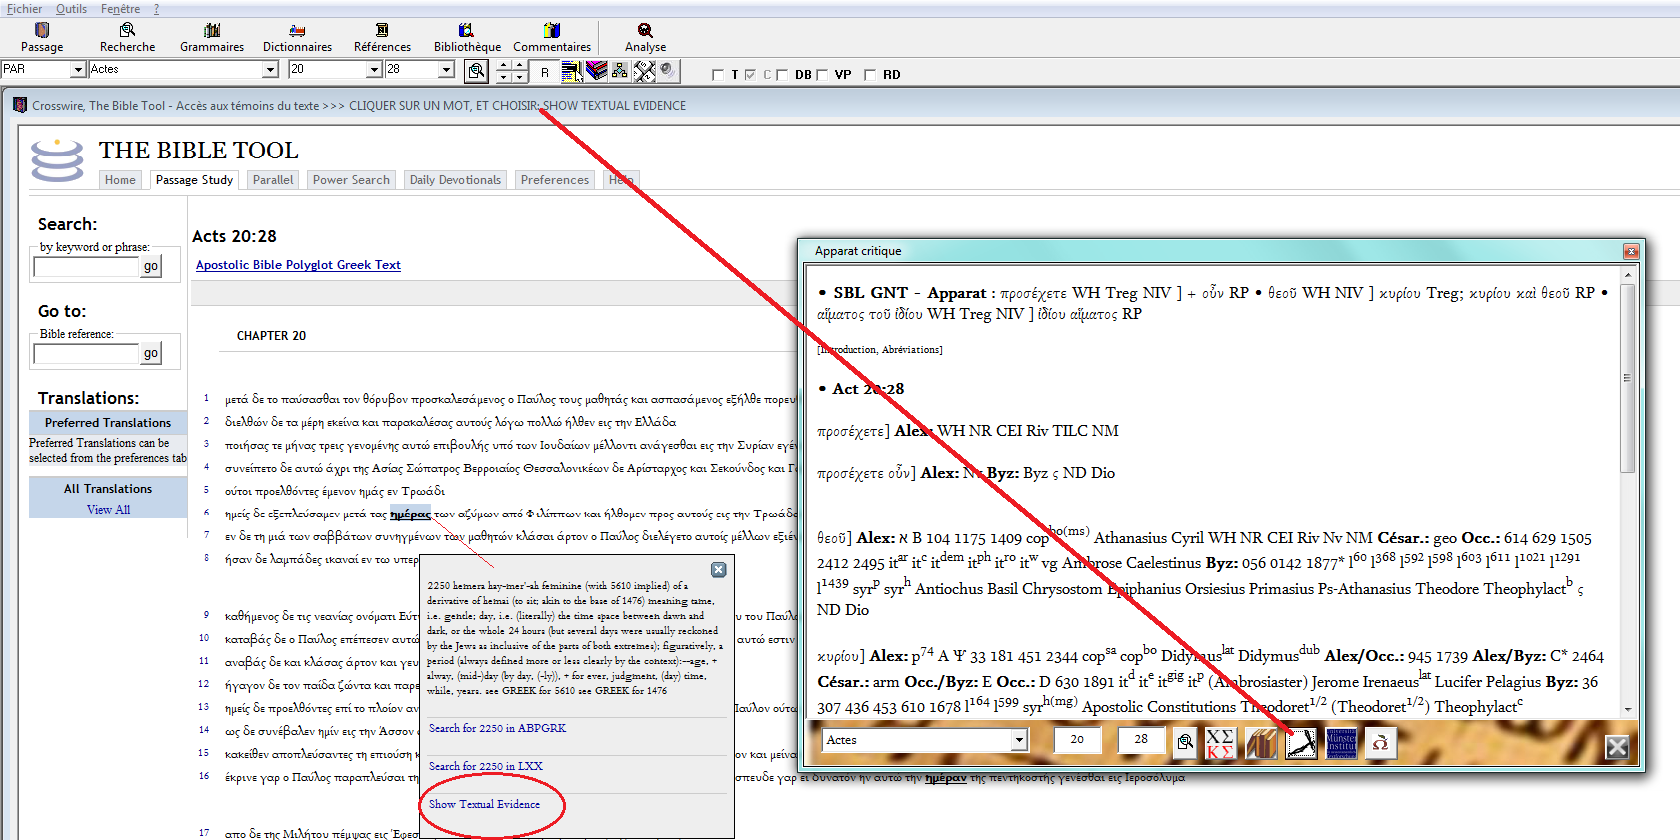Close the Apparat critique window

coord(1631,251)
